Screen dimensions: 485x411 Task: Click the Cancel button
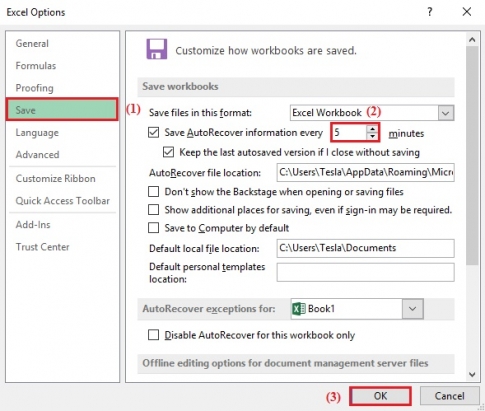tap(449, 396)
